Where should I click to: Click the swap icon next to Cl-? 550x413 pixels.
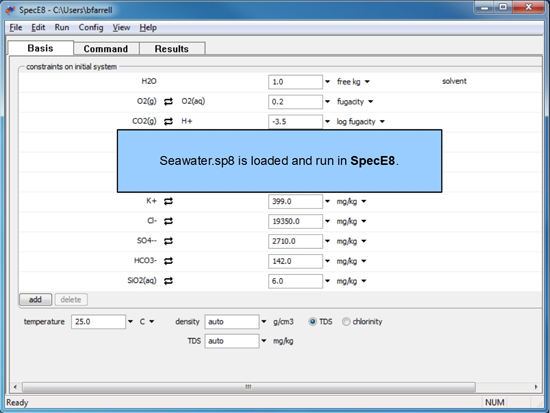click(x=168, y=221)
